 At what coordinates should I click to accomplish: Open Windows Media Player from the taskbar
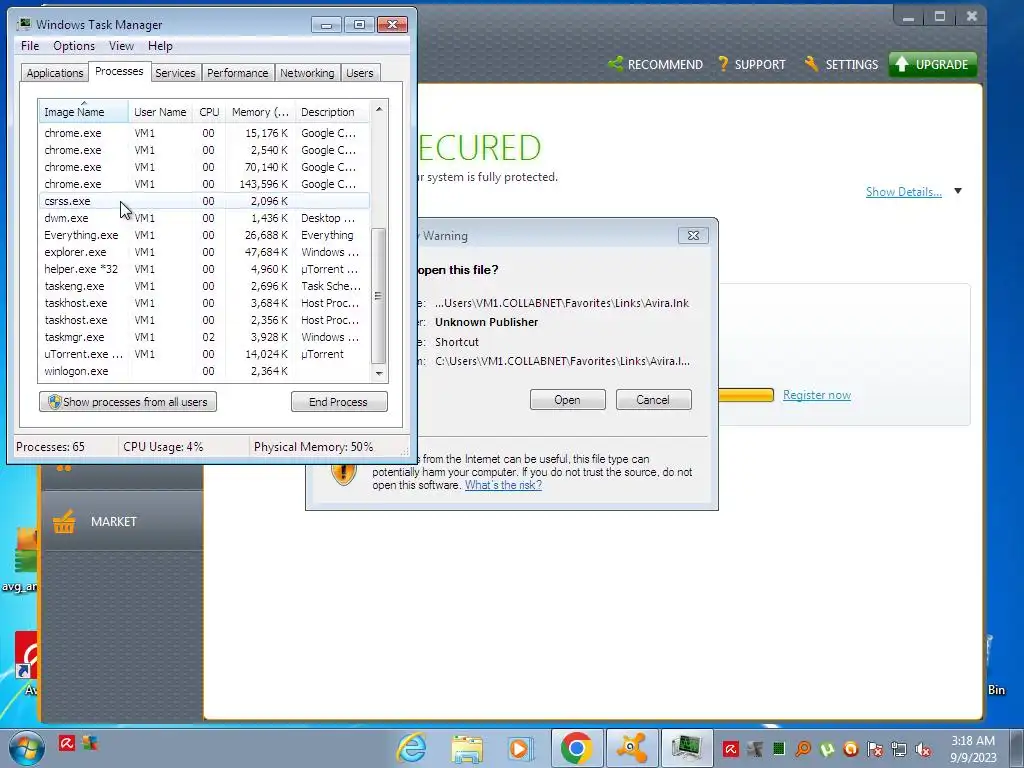coord(520,748)
